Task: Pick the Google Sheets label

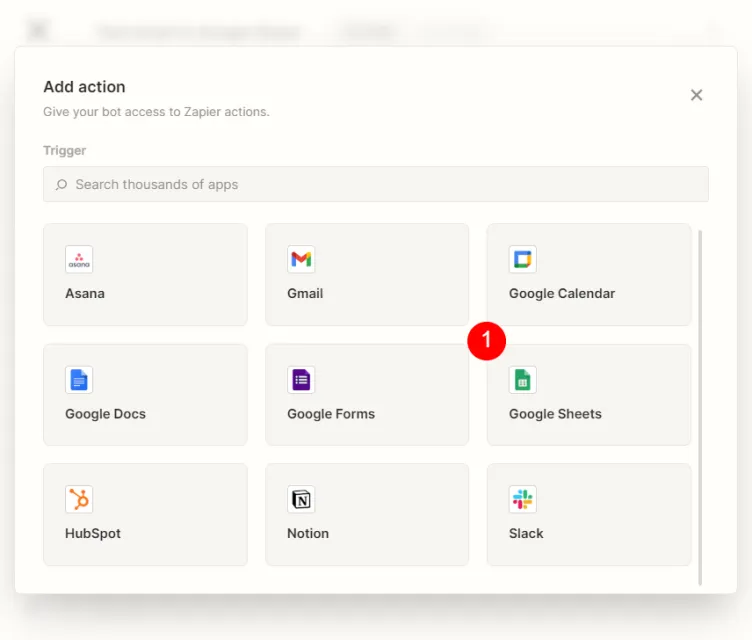Action: [555, 414]
